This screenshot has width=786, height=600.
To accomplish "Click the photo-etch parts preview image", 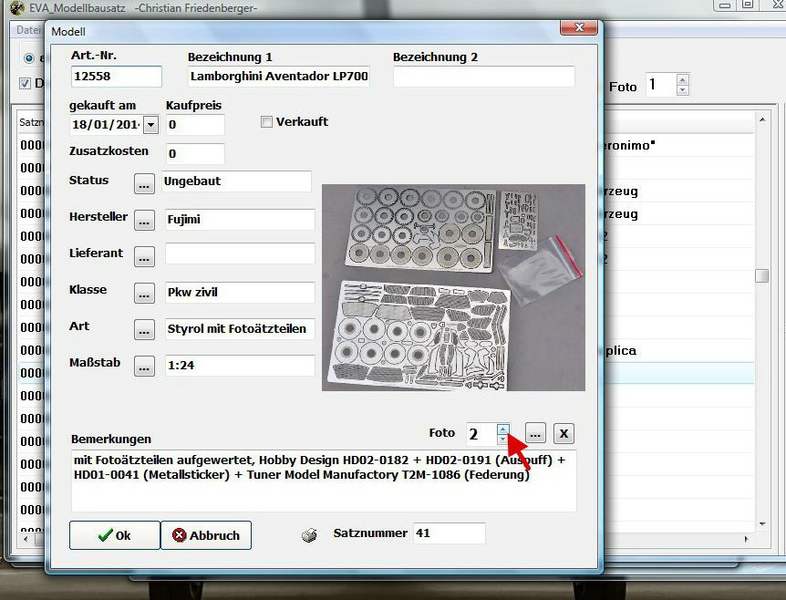I will coord(453,287).
